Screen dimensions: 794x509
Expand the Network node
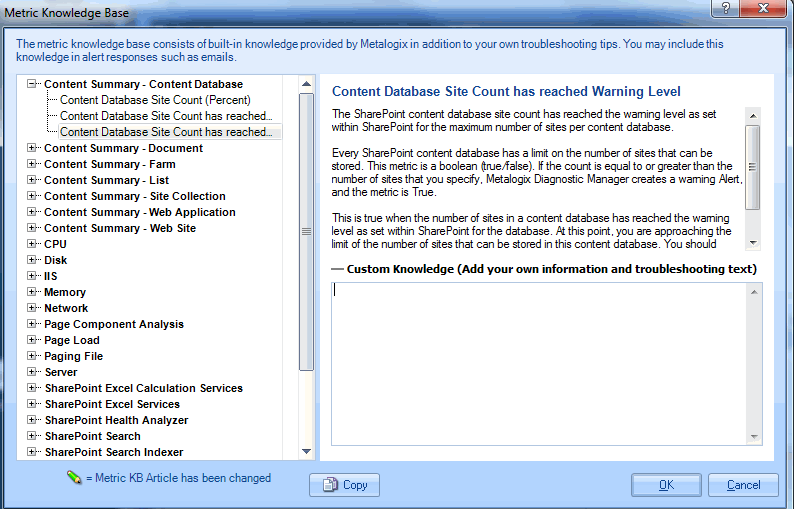pyautogui.click(x=31, y=308)
